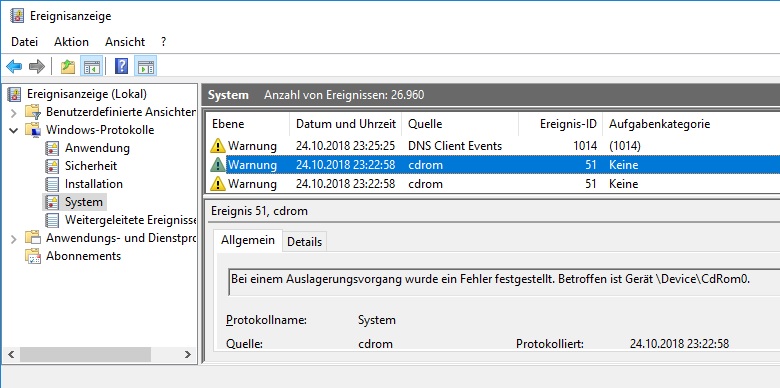Image resolution: width=780 pixels, height=388 pixels.
Task: Sort by the Ebene column header
Action: click(x=248, y=124)
